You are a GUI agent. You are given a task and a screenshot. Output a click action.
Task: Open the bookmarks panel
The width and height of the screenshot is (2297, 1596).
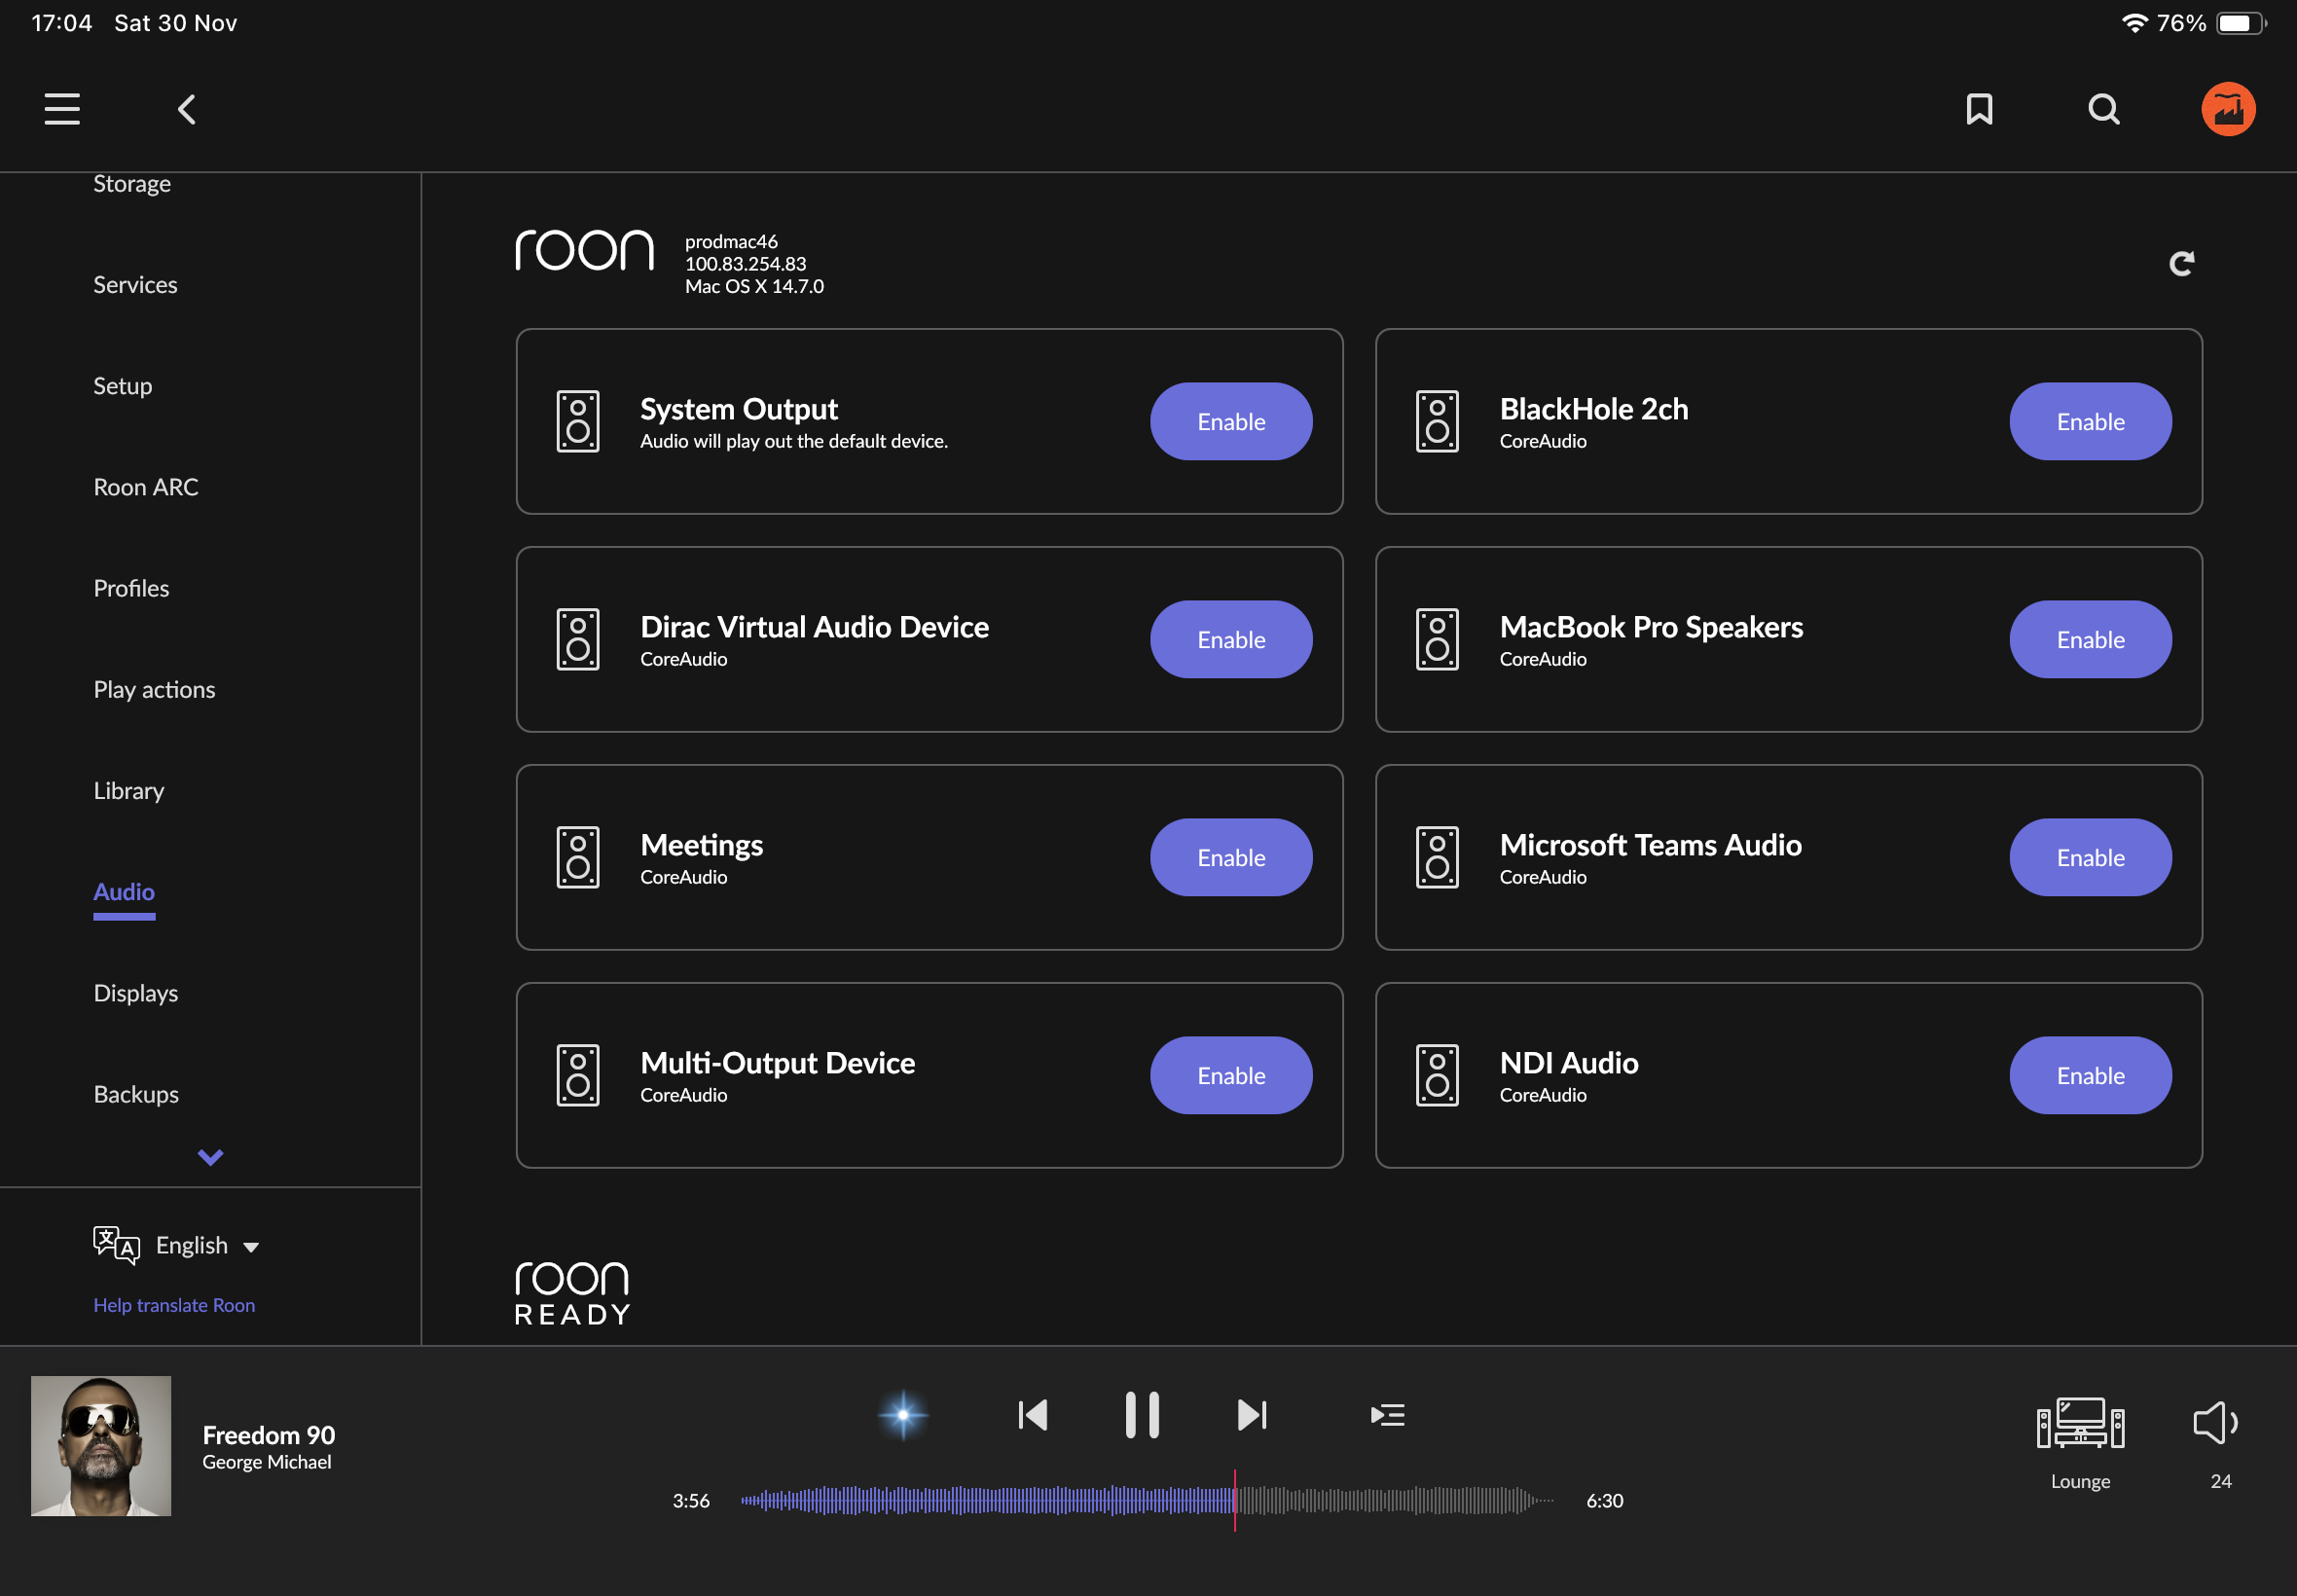(x=1979, y=109)
